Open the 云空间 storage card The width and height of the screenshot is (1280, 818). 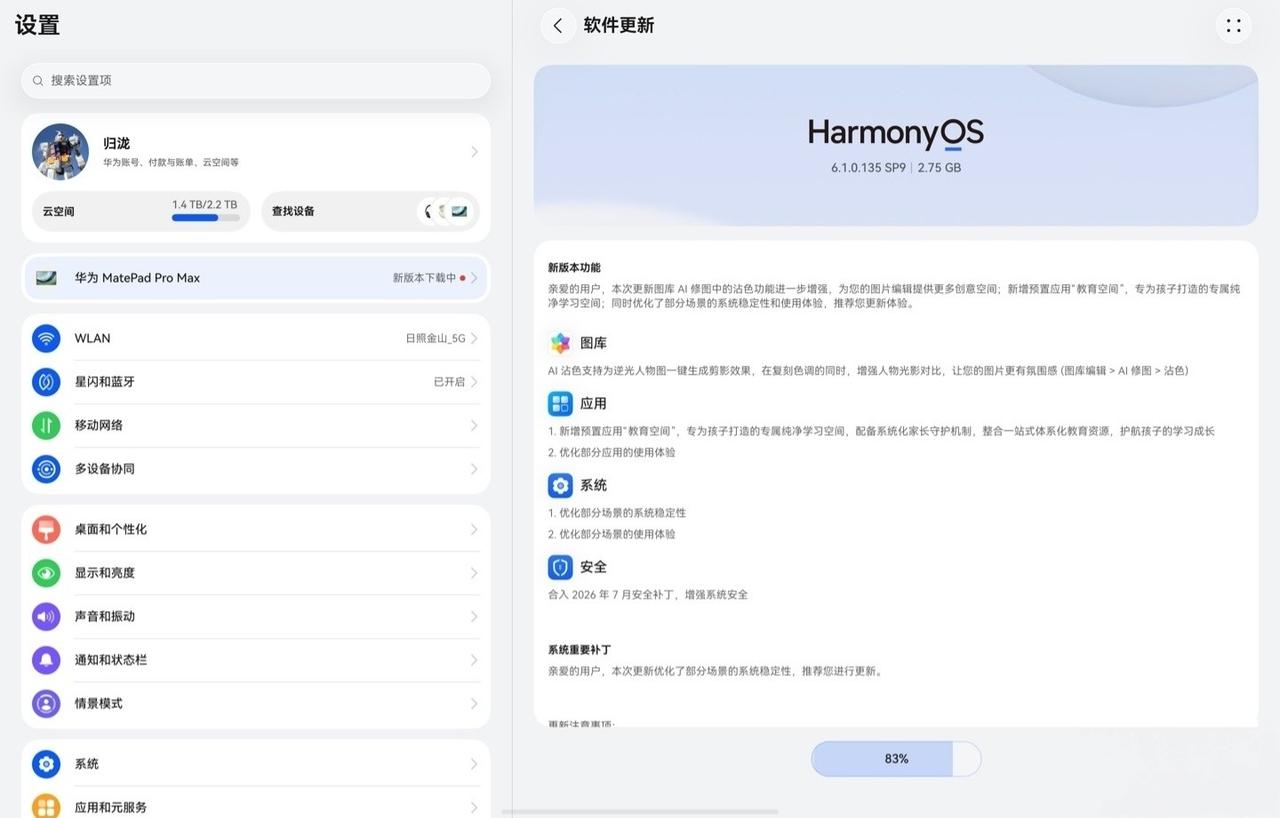click(141, 211)
